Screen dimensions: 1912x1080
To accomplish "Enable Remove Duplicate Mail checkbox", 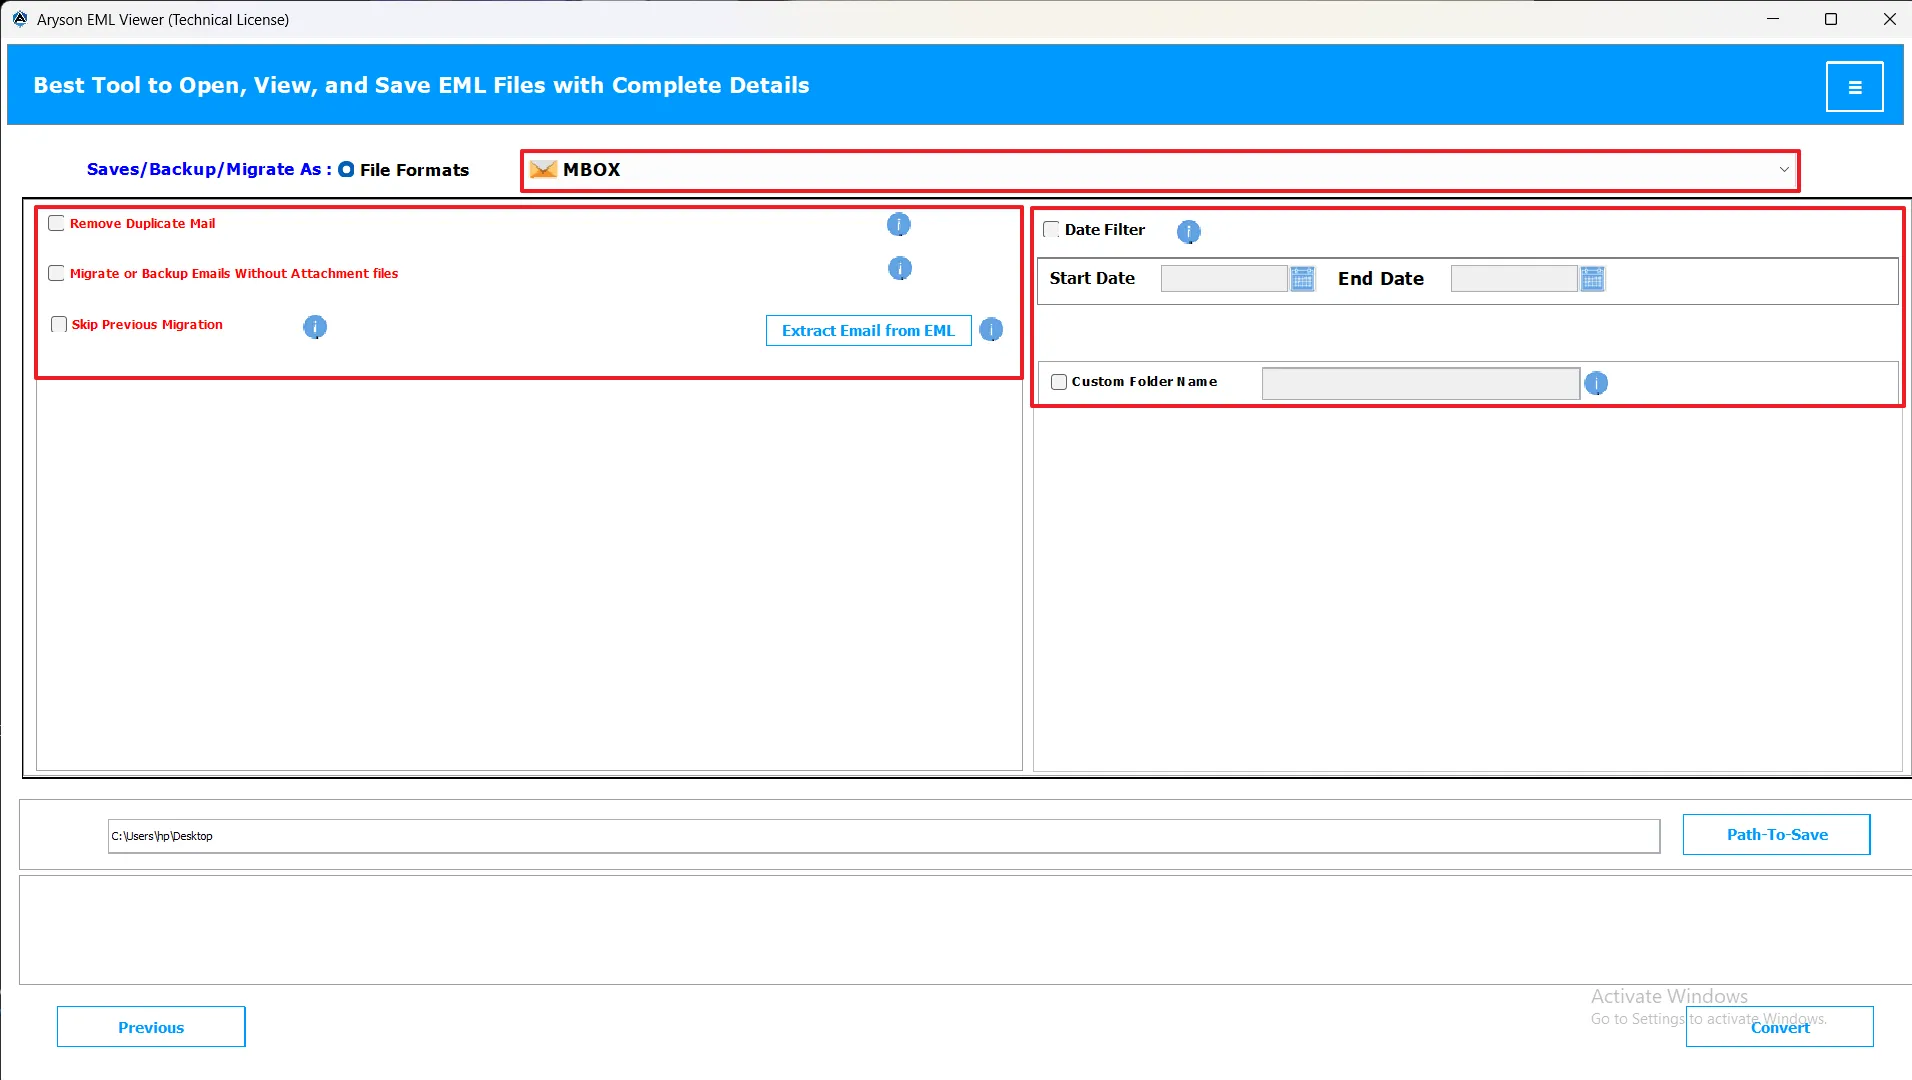I will [57, 224].
